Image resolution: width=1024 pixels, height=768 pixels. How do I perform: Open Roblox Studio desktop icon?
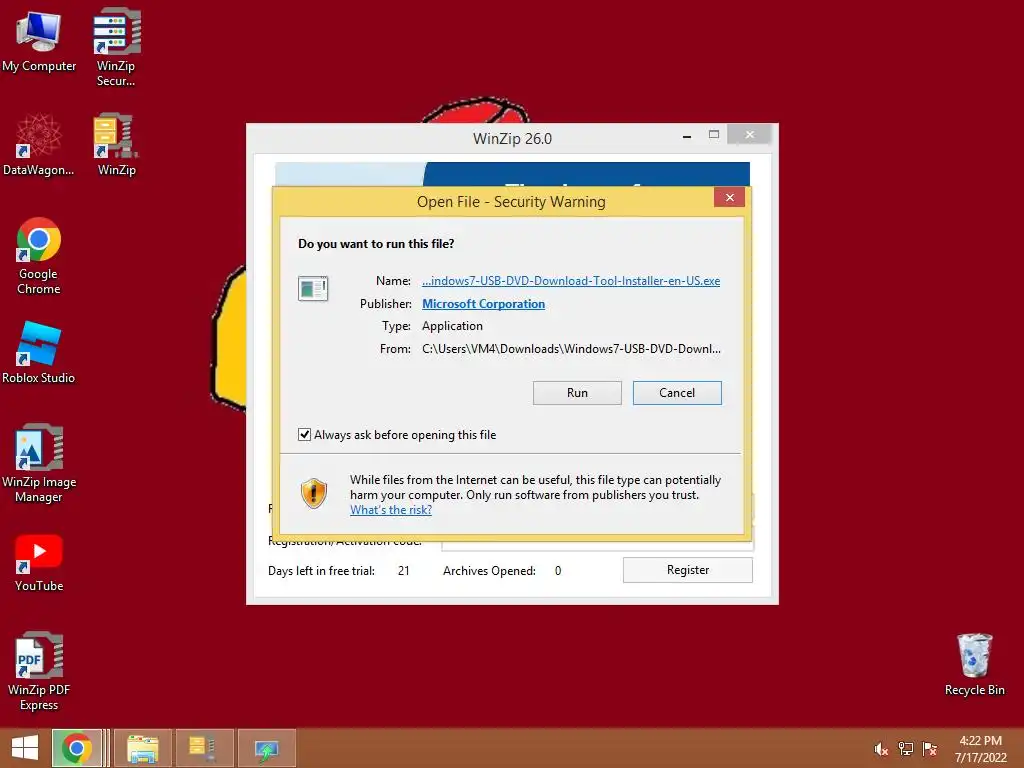point(39,353)
